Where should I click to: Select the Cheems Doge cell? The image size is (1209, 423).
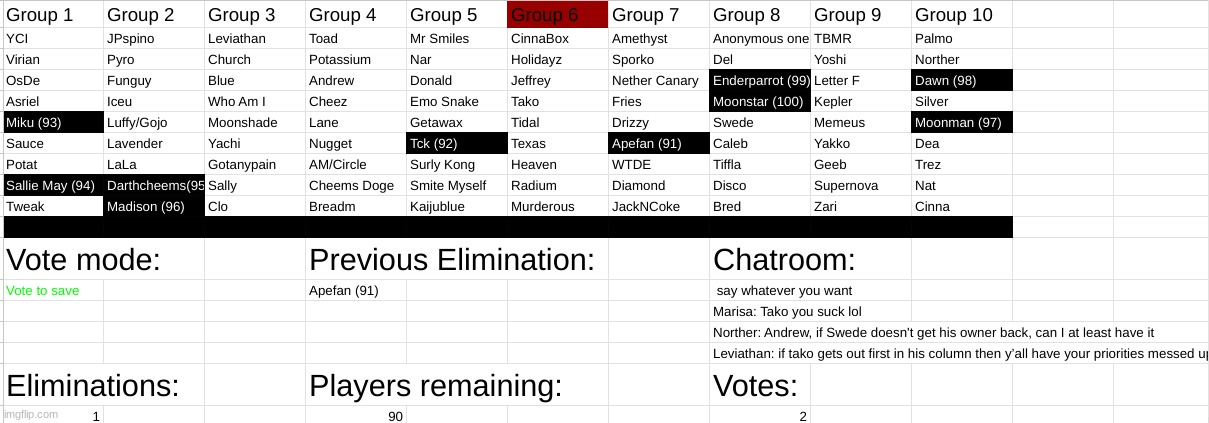pyautogui.click(x=356, y=185)
